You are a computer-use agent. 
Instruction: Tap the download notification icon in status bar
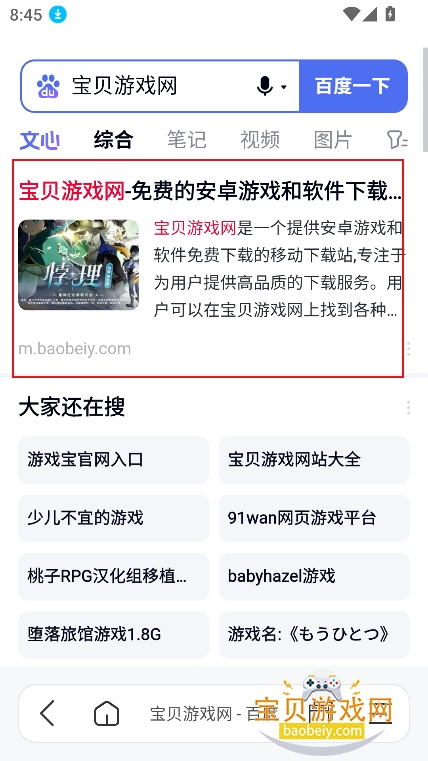(58, 15)
